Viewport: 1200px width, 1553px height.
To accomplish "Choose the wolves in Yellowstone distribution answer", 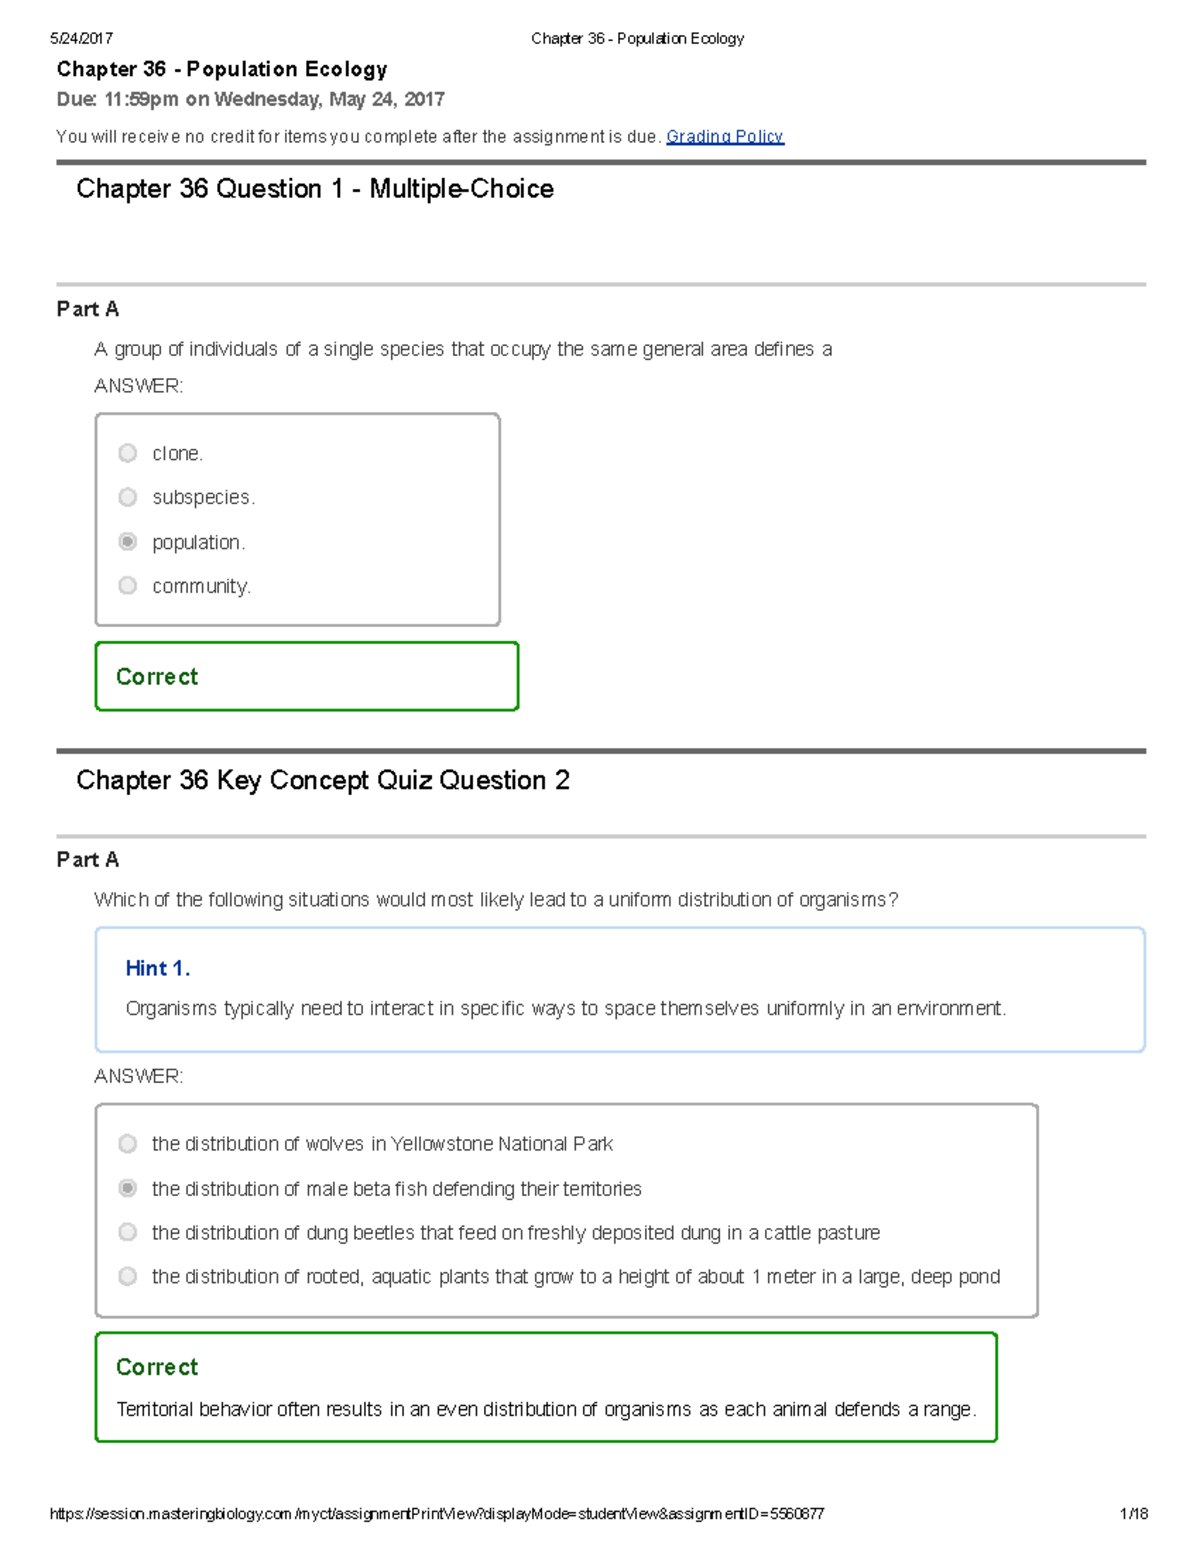I will point(127,1144).
